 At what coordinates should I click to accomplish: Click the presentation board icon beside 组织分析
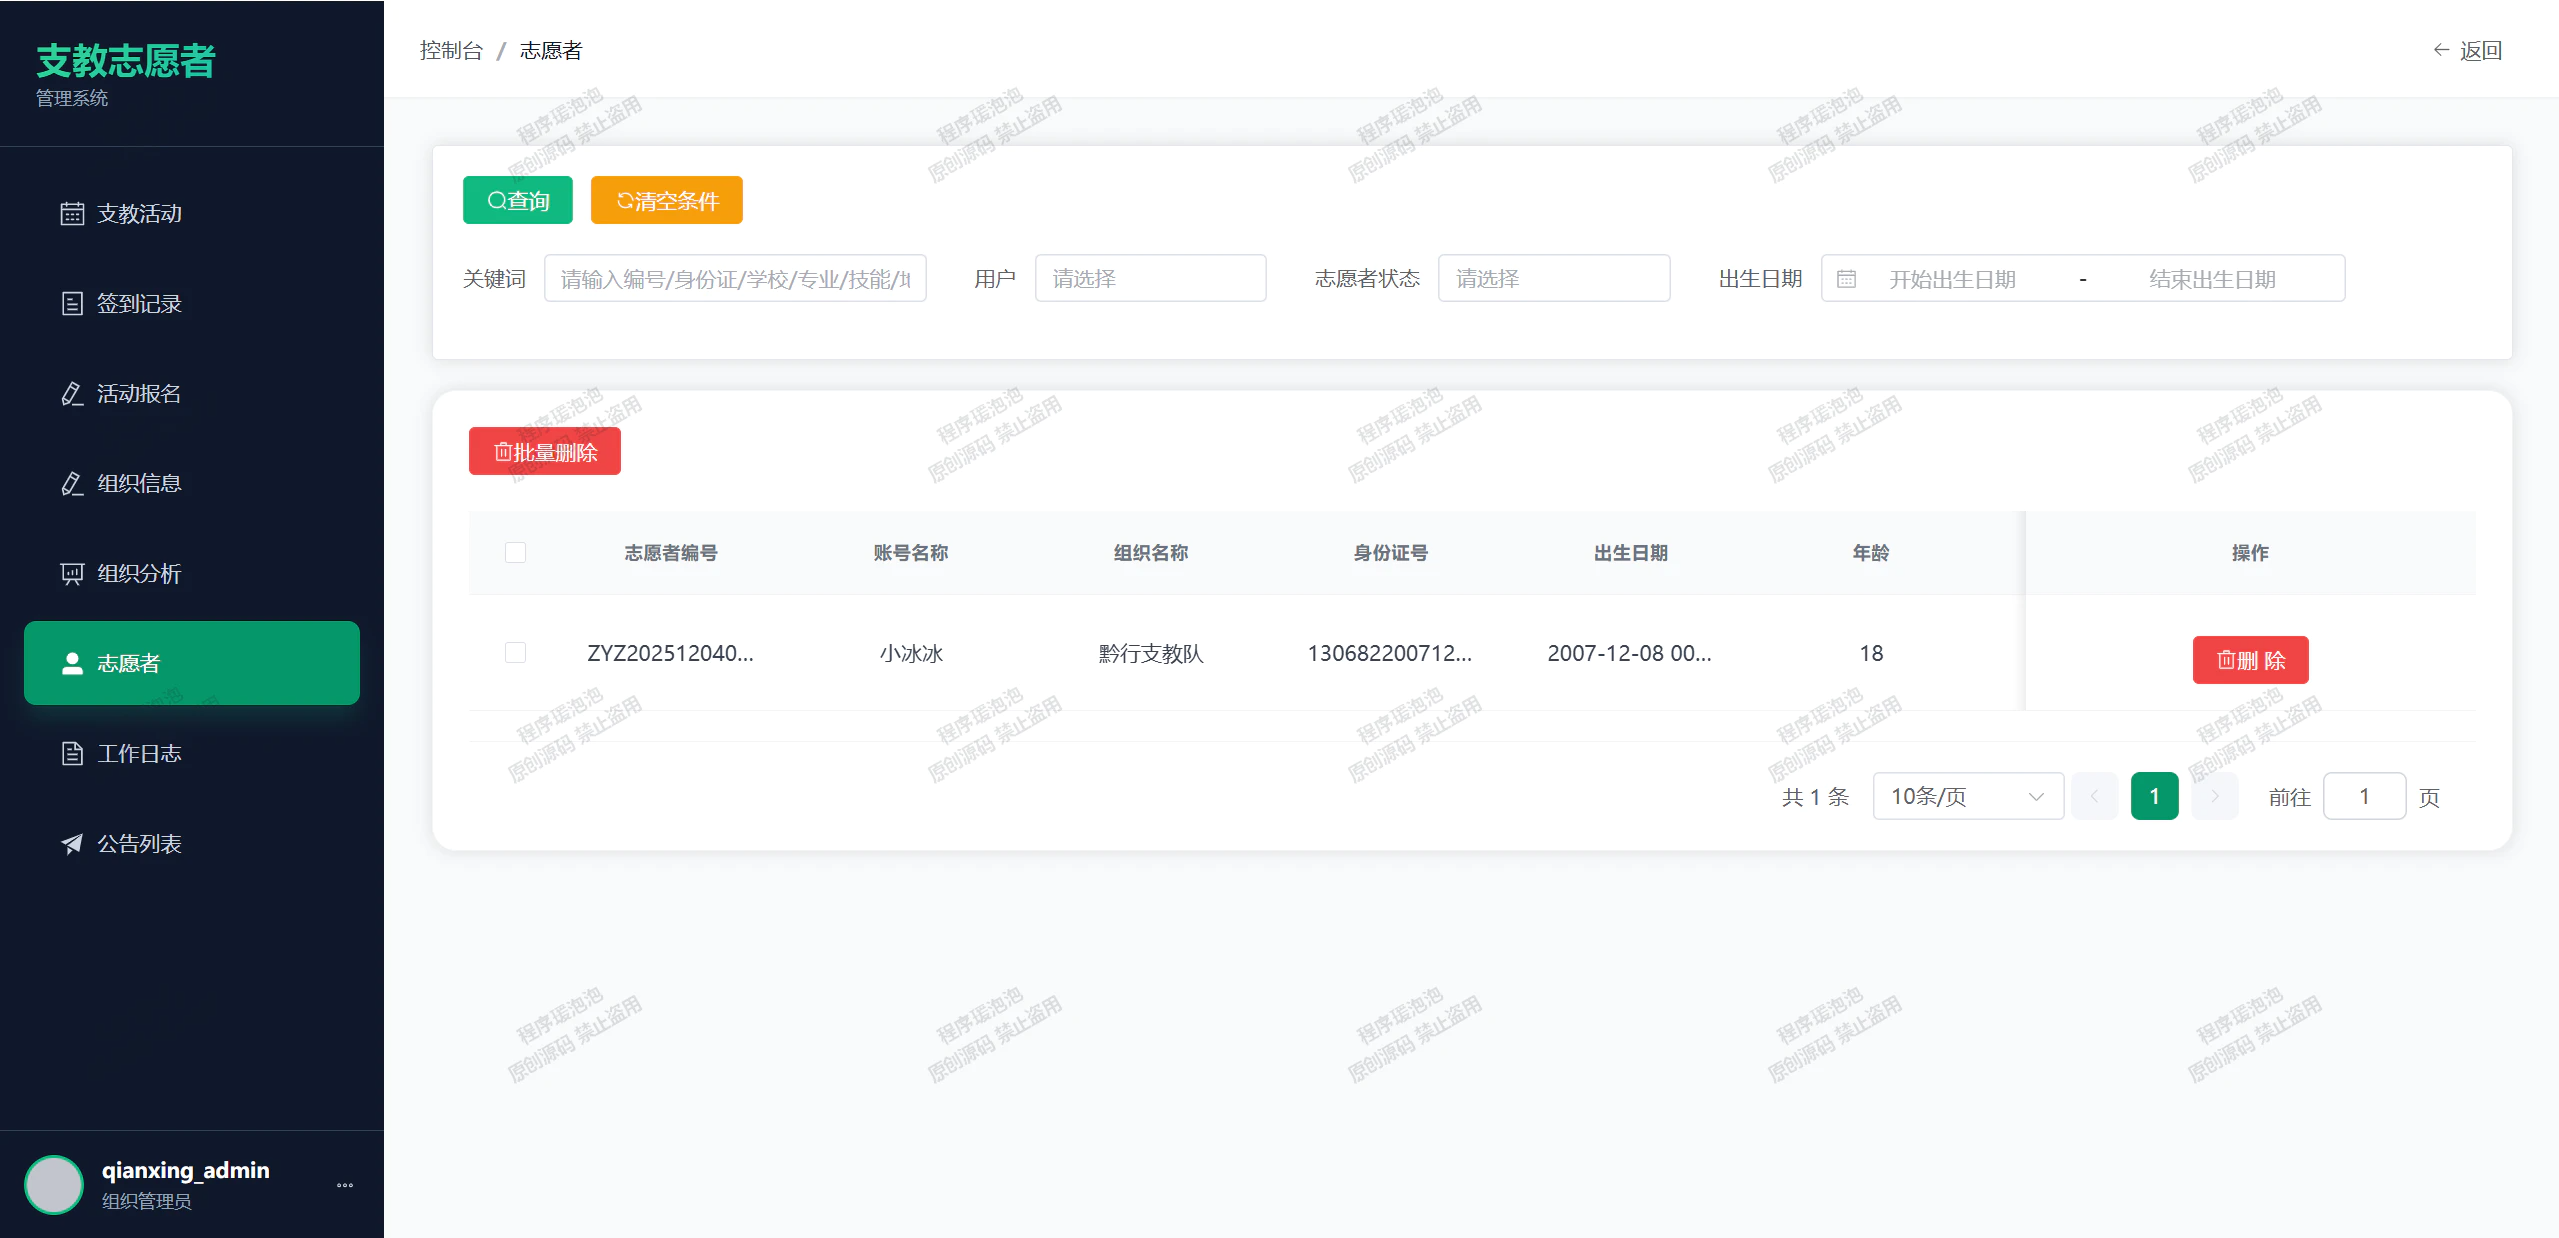point(72,574)
